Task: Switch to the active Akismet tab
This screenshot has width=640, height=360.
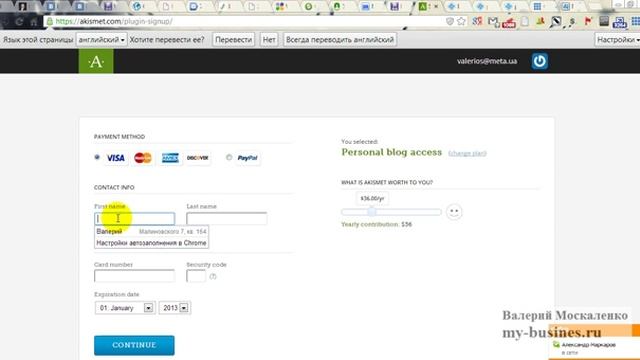Action: 427,7
